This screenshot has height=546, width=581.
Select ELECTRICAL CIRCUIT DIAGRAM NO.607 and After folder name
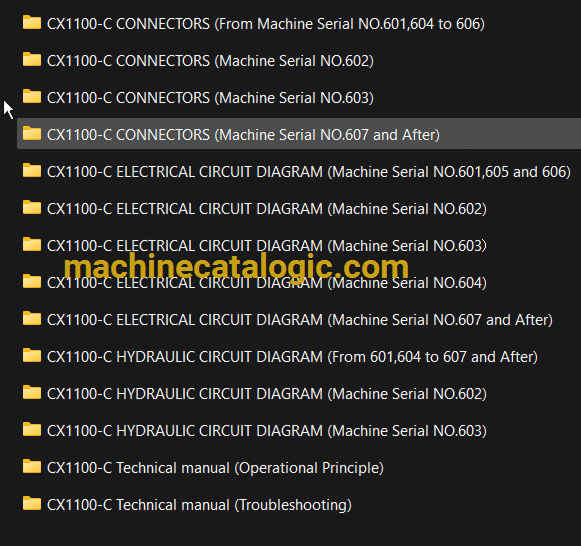300,320
